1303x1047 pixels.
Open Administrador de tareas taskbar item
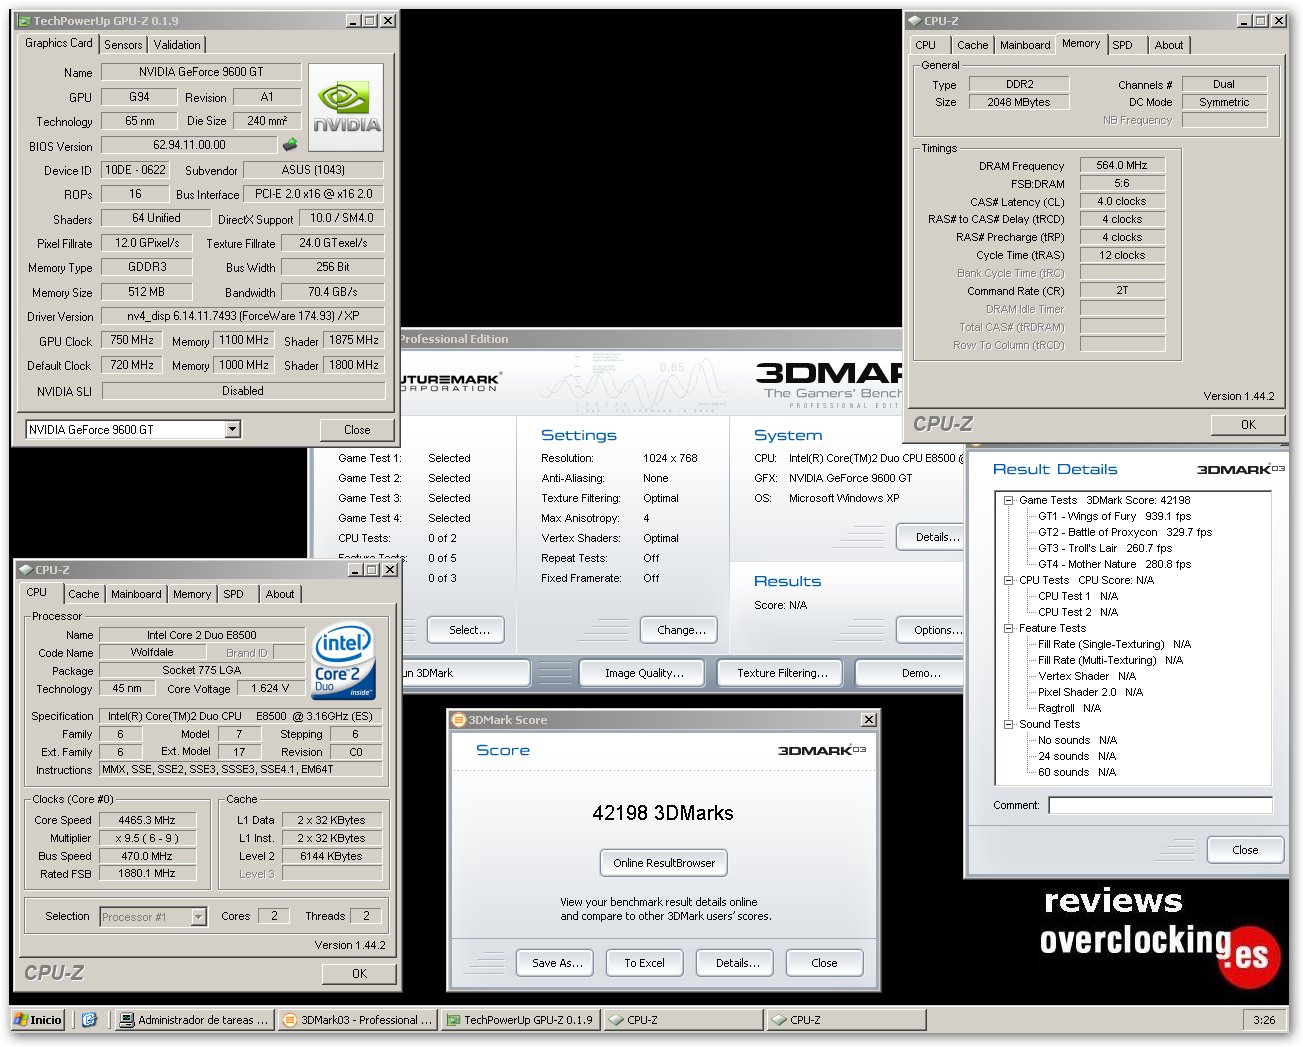194,1020
